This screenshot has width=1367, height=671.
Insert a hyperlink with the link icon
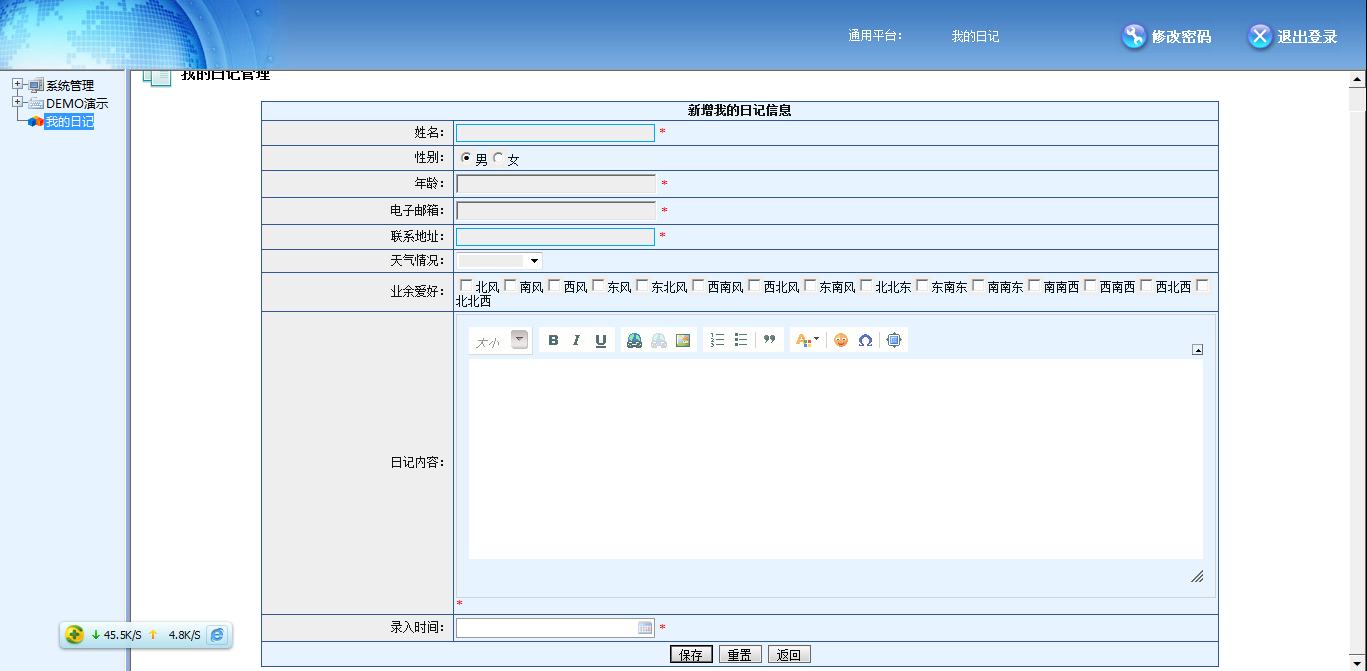coord(634,340)
